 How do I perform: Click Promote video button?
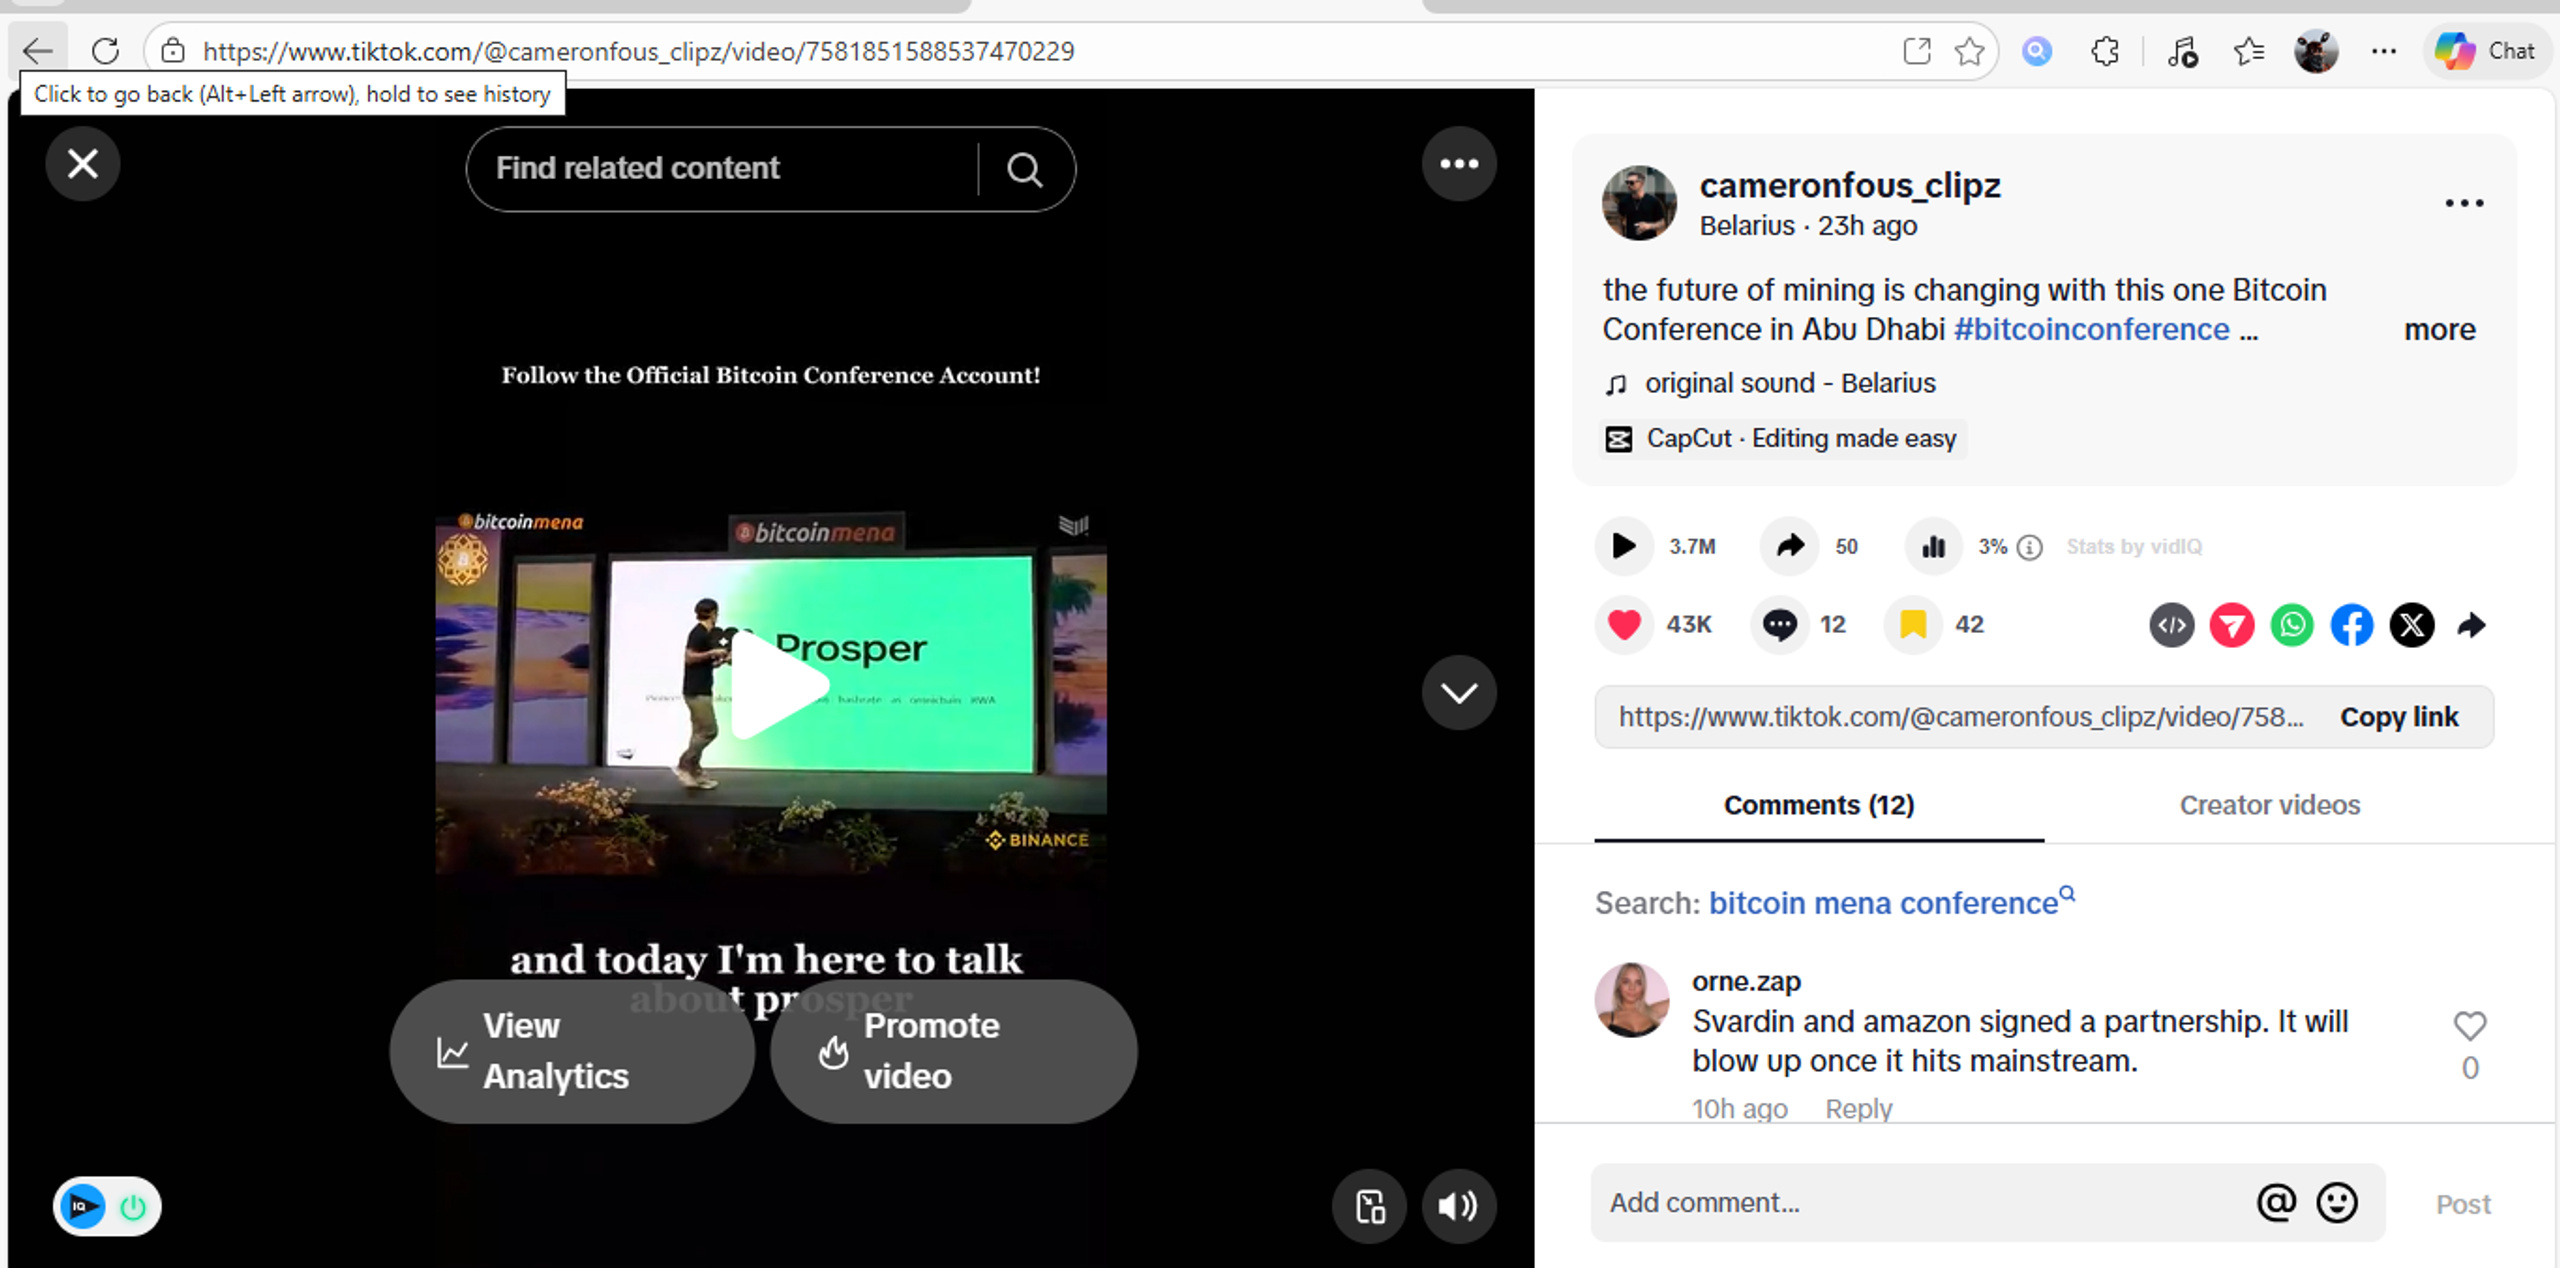click(953, 1051)
